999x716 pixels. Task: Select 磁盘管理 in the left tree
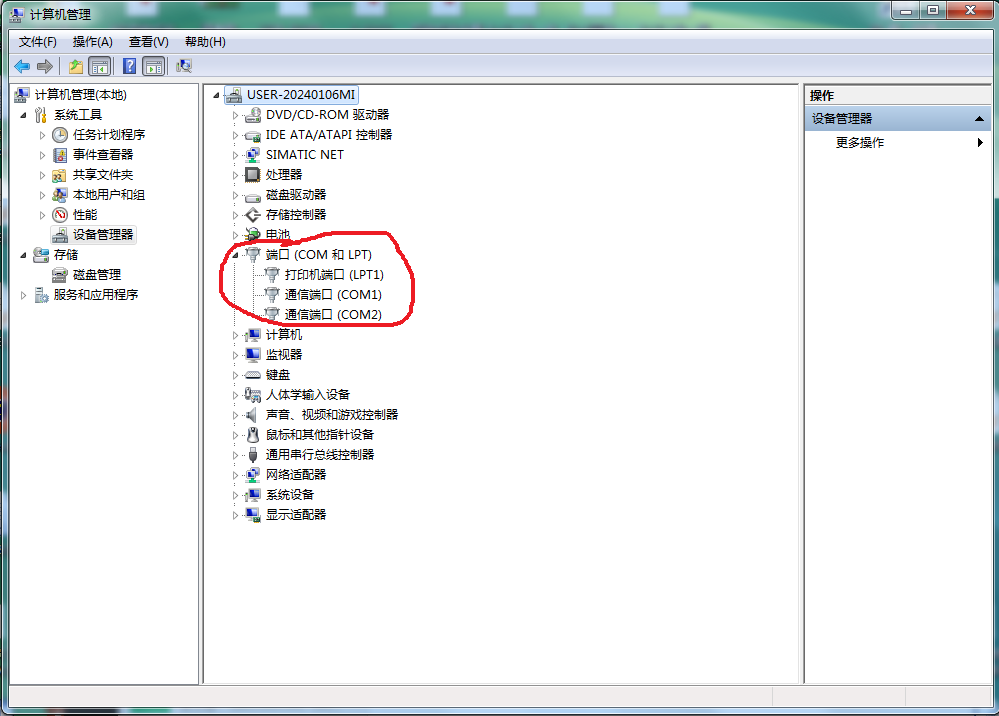pyautogui.click(x=97, y=275)
